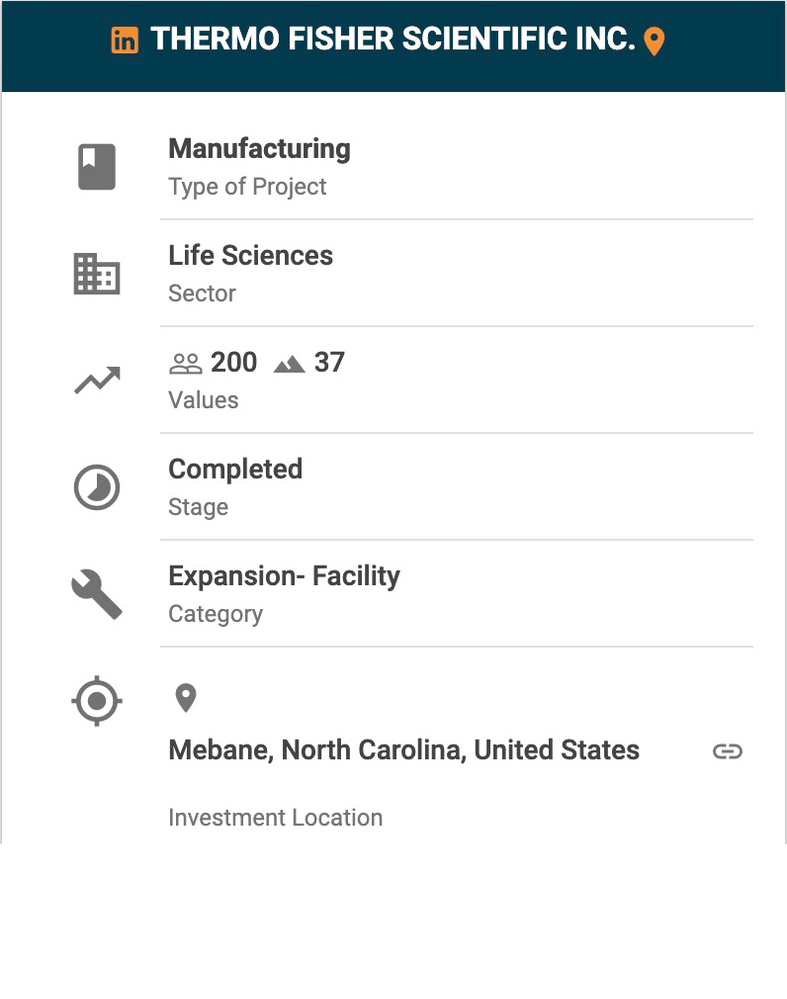Screen dimensions: 787x999
Task: Select the Life Sciences sector text
Action: click(x=250, y=256)
